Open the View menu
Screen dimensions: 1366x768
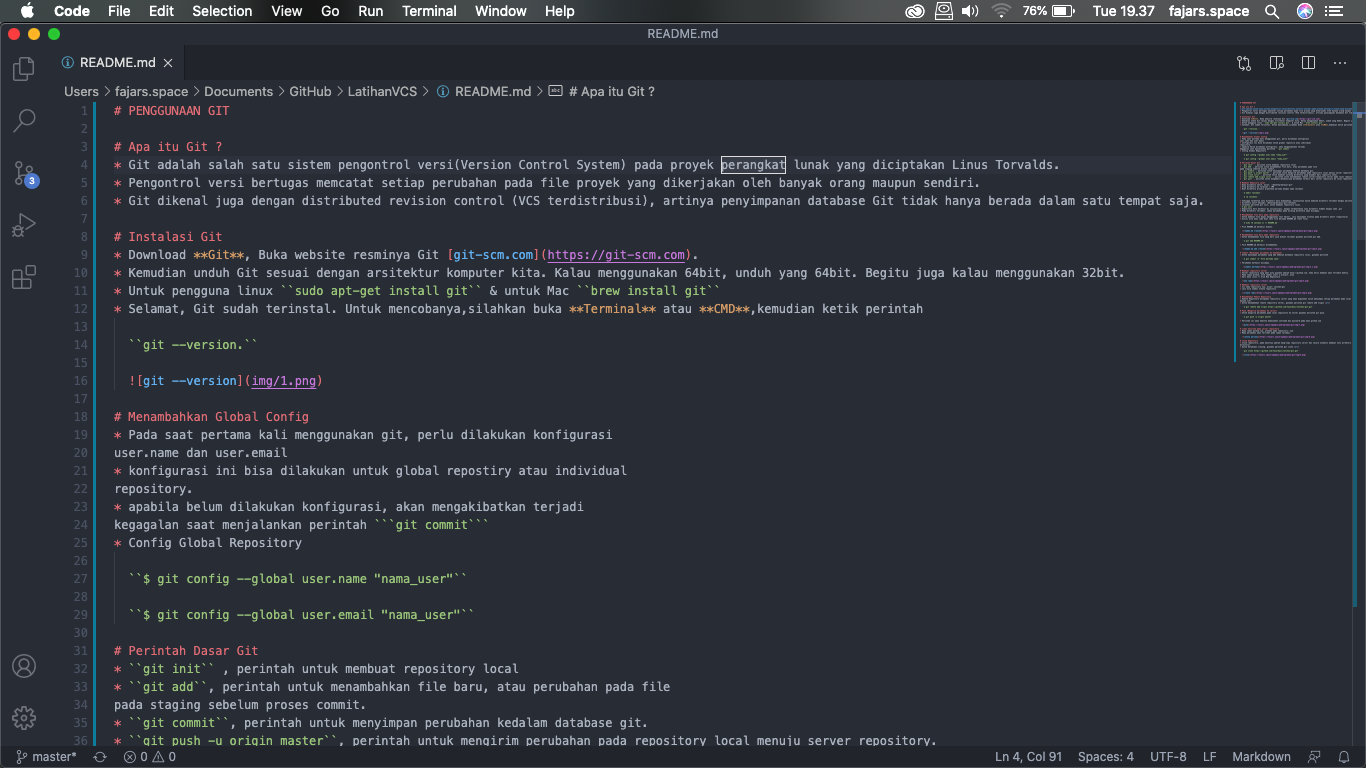point(287,11)
